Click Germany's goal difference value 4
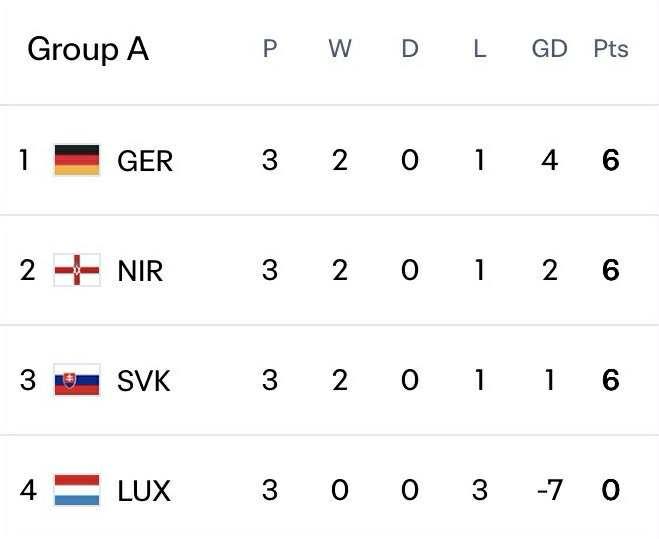 (x=549, y=160)
